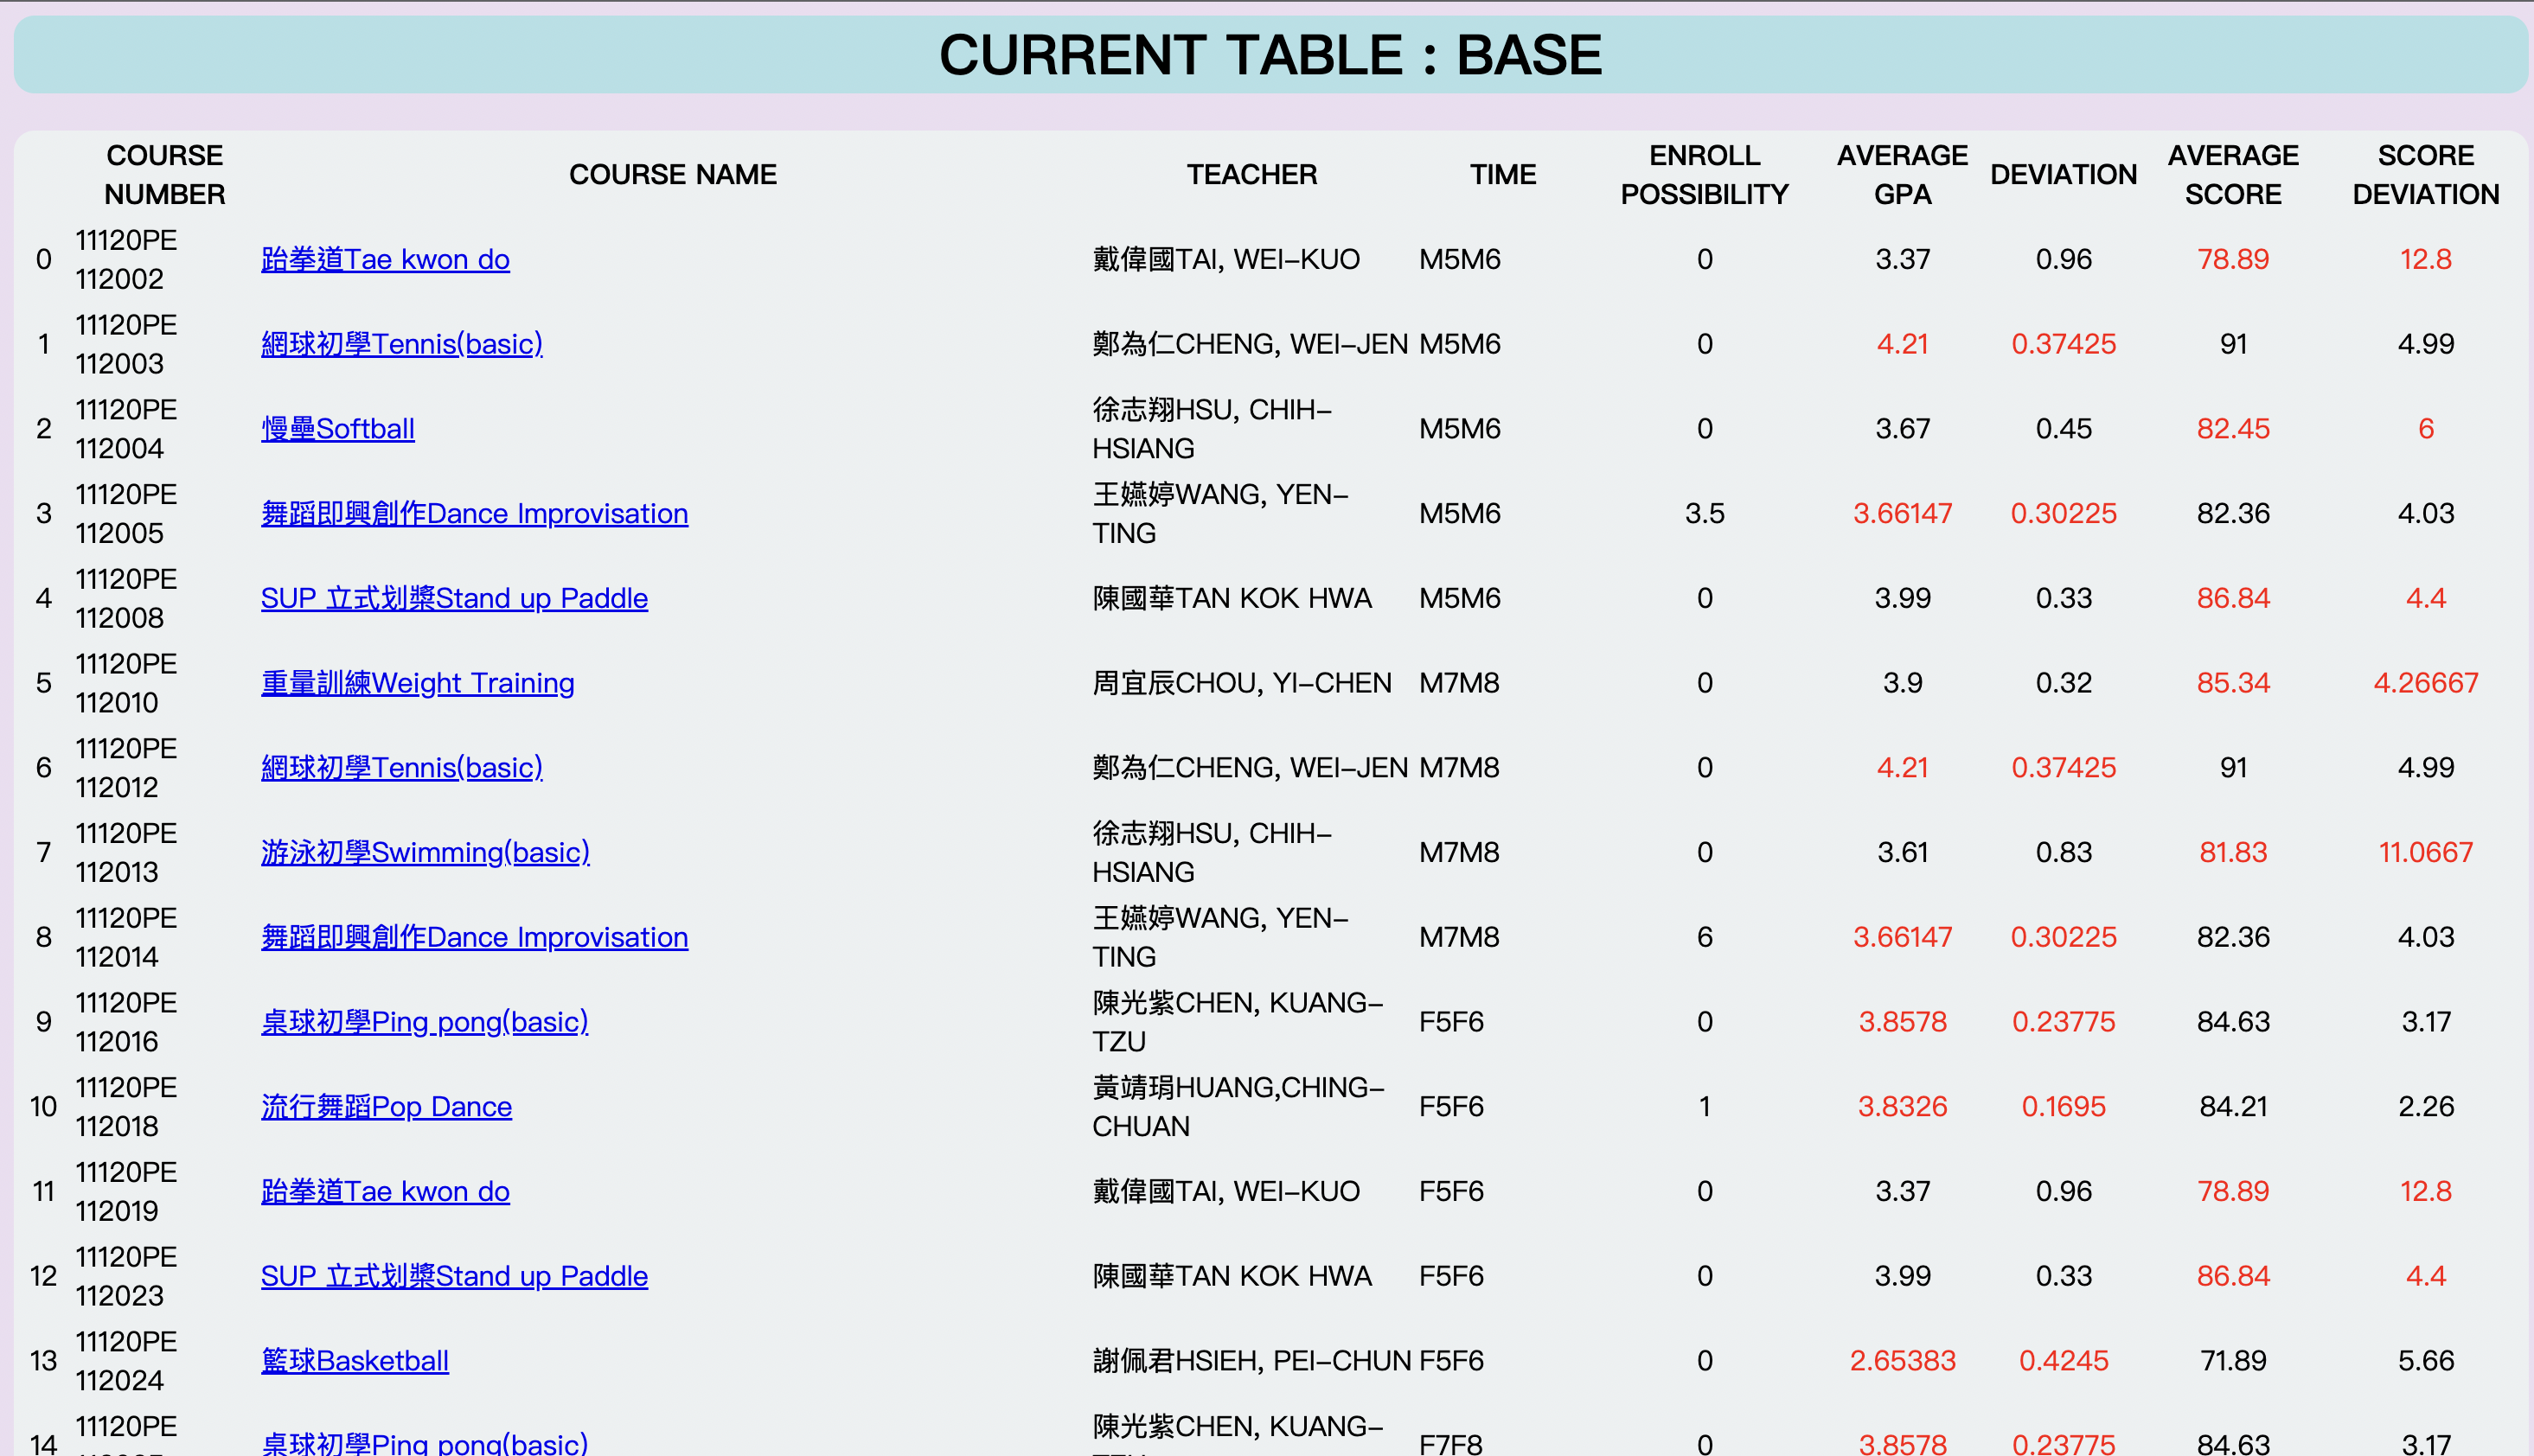Click time F7F8 in row 14

[x=1451, y=1443]
